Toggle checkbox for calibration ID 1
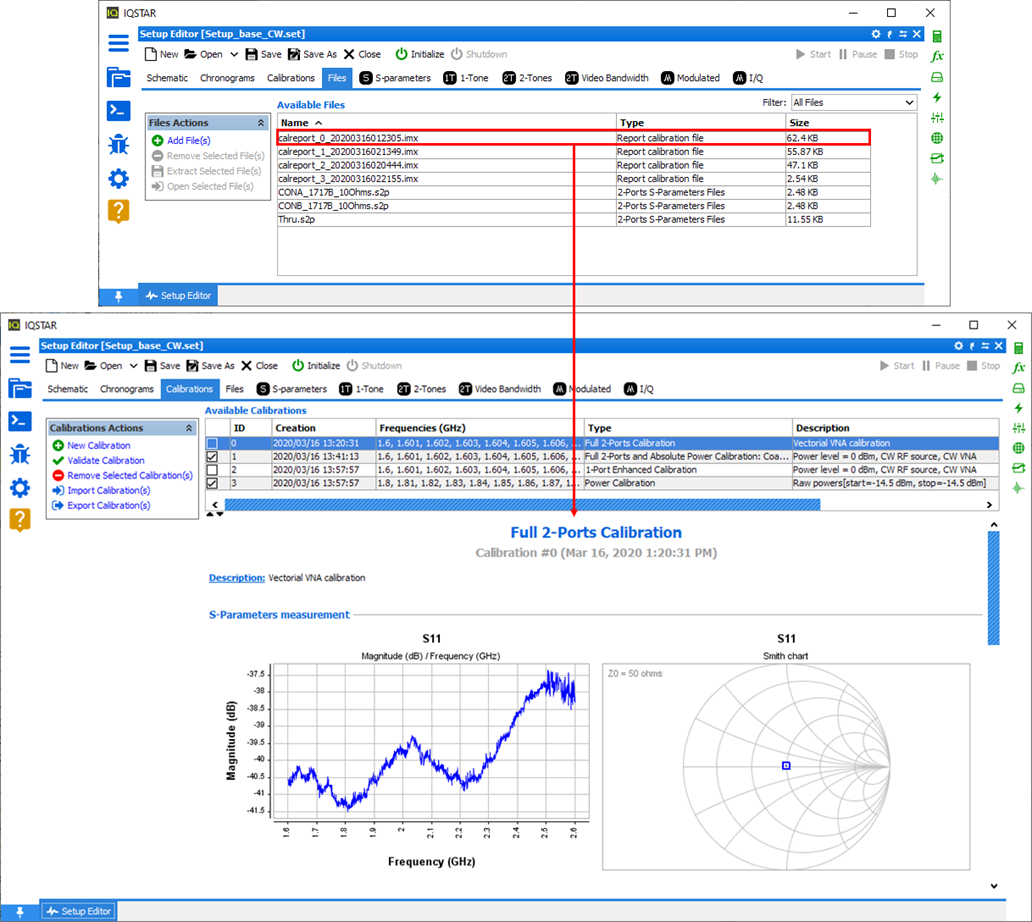The width and height of the screenshot is (1032, 922). pyautogui.click(x=213, y=457)
